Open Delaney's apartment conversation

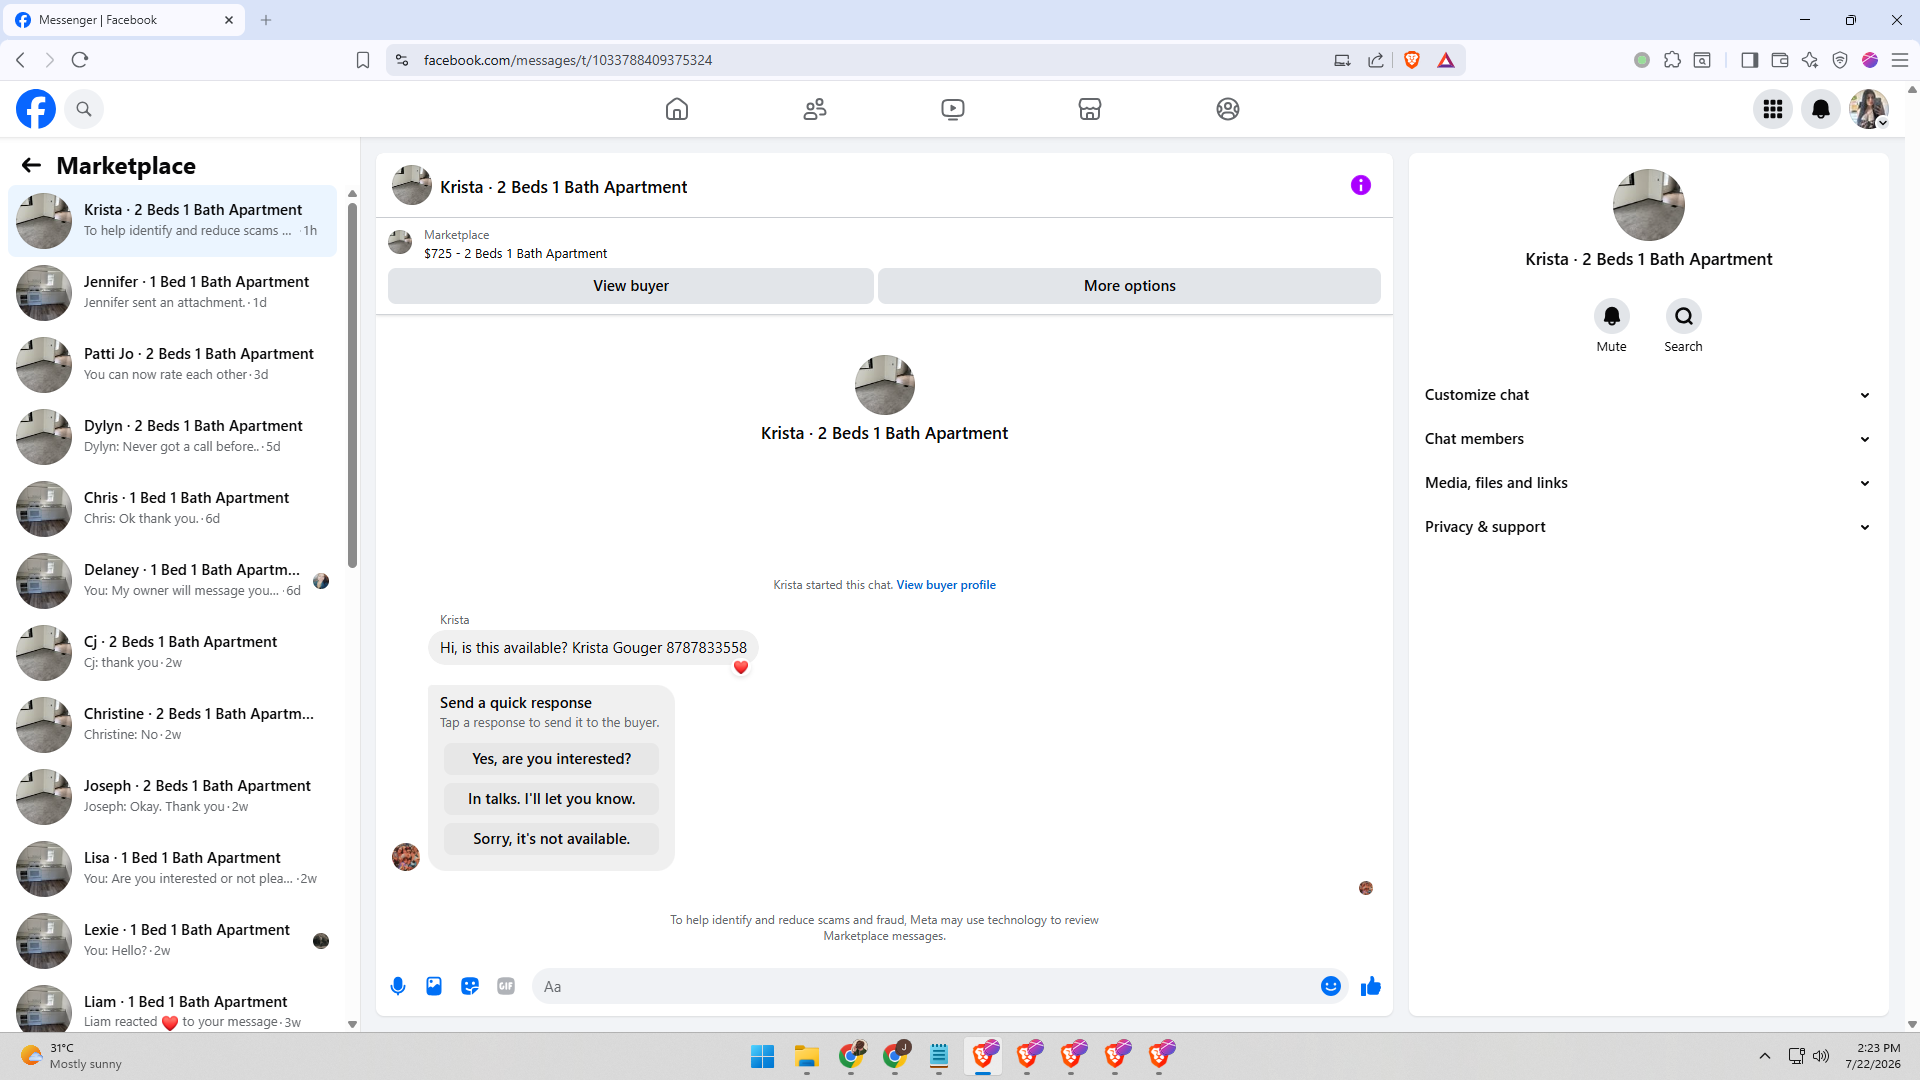(173, 581)
